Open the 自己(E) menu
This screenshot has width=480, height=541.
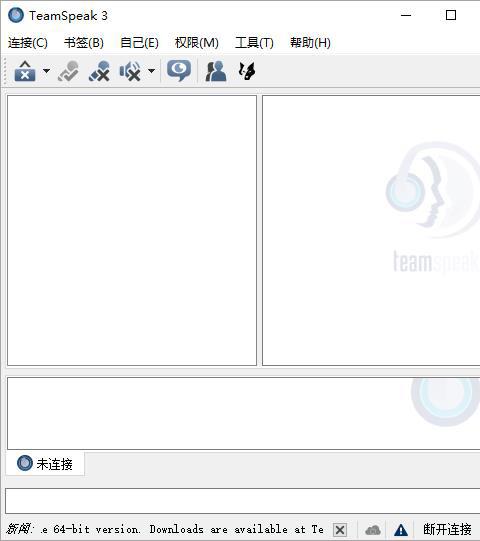coord(139,43)
